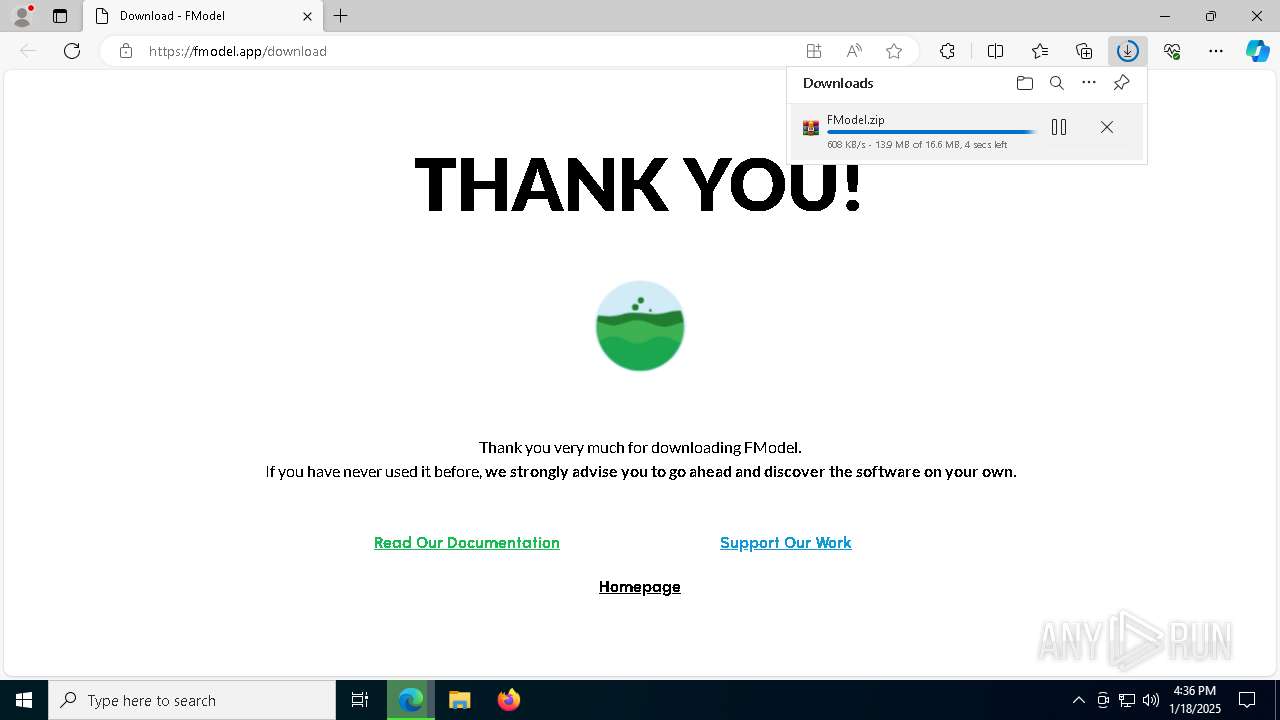1280x720 pixels.
Task: Open notification center icon
Action: (x=1248, y=700)
